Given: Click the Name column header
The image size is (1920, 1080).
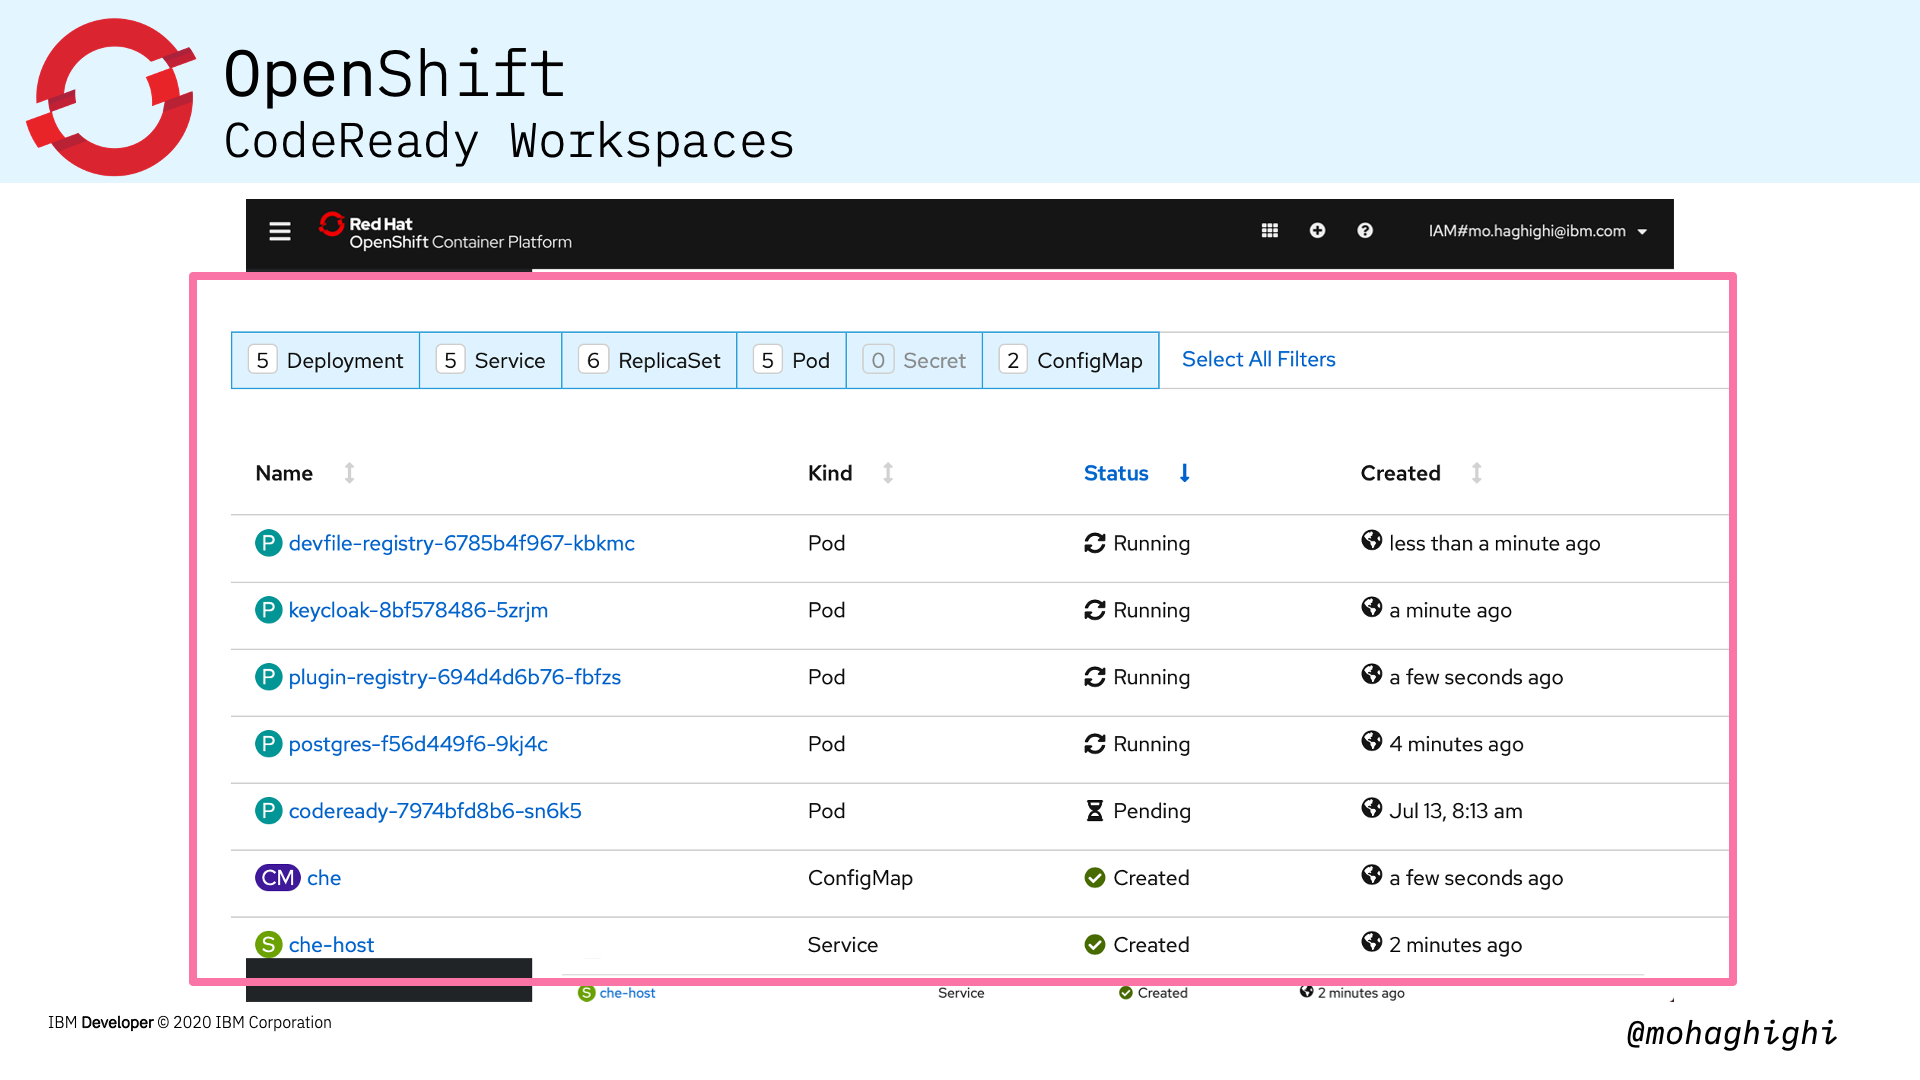Looking at the screenshot, I should (x=284, y=473).
